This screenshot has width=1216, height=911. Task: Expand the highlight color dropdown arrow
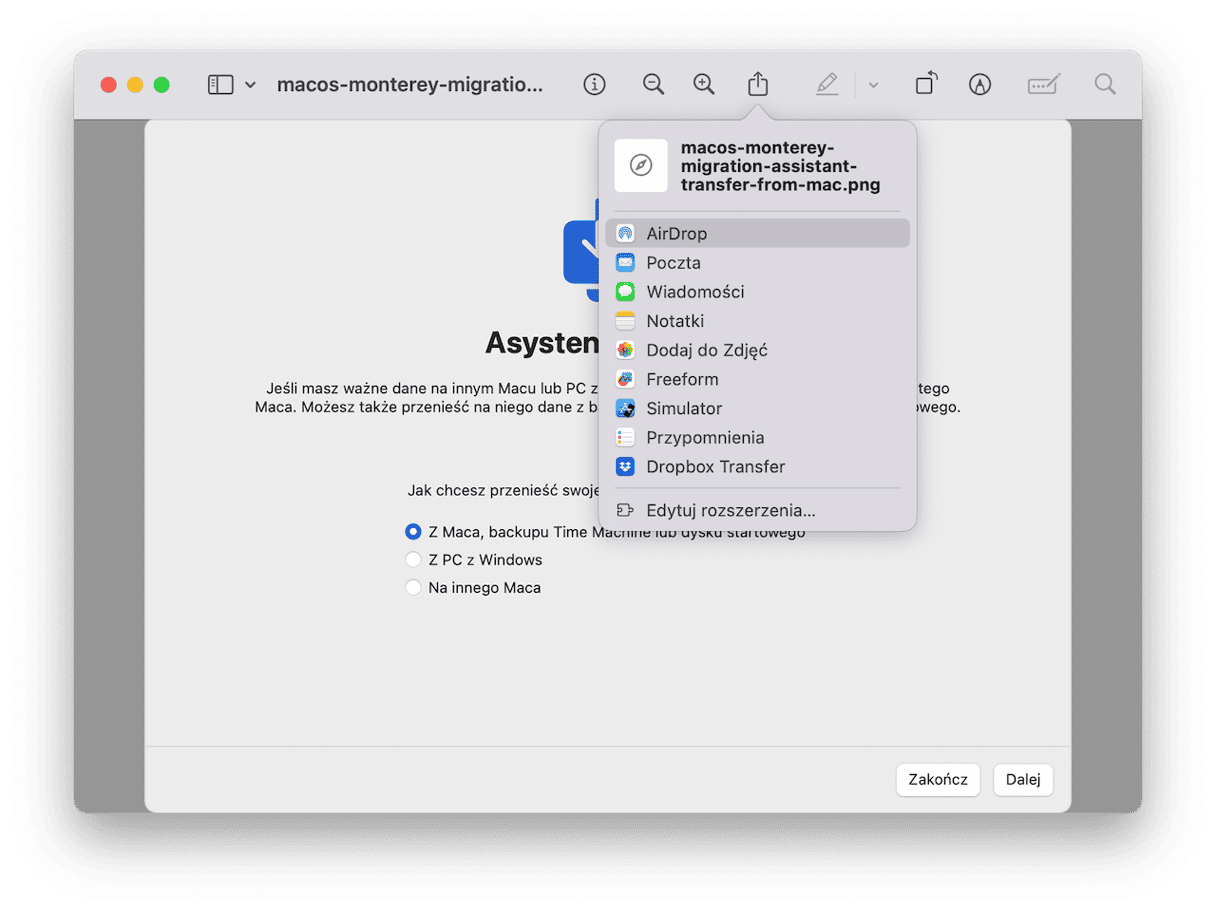coord(873,86)
